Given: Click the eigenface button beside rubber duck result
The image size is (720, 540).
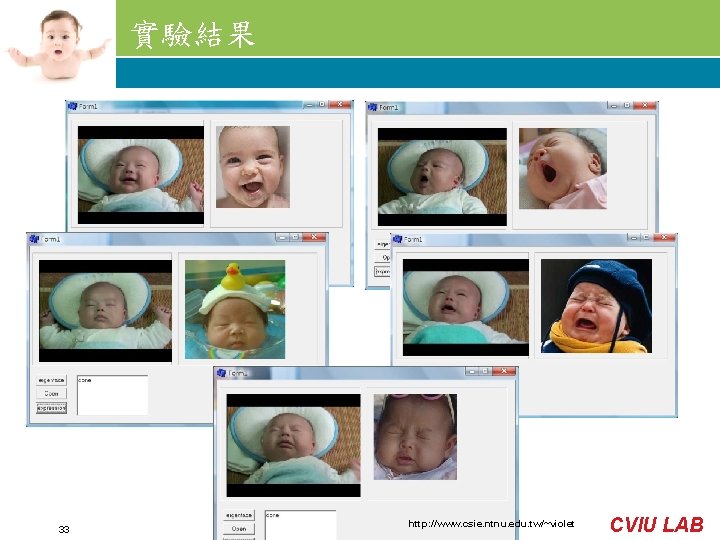Looking at the screenshot, I should (x=51, y=380).
